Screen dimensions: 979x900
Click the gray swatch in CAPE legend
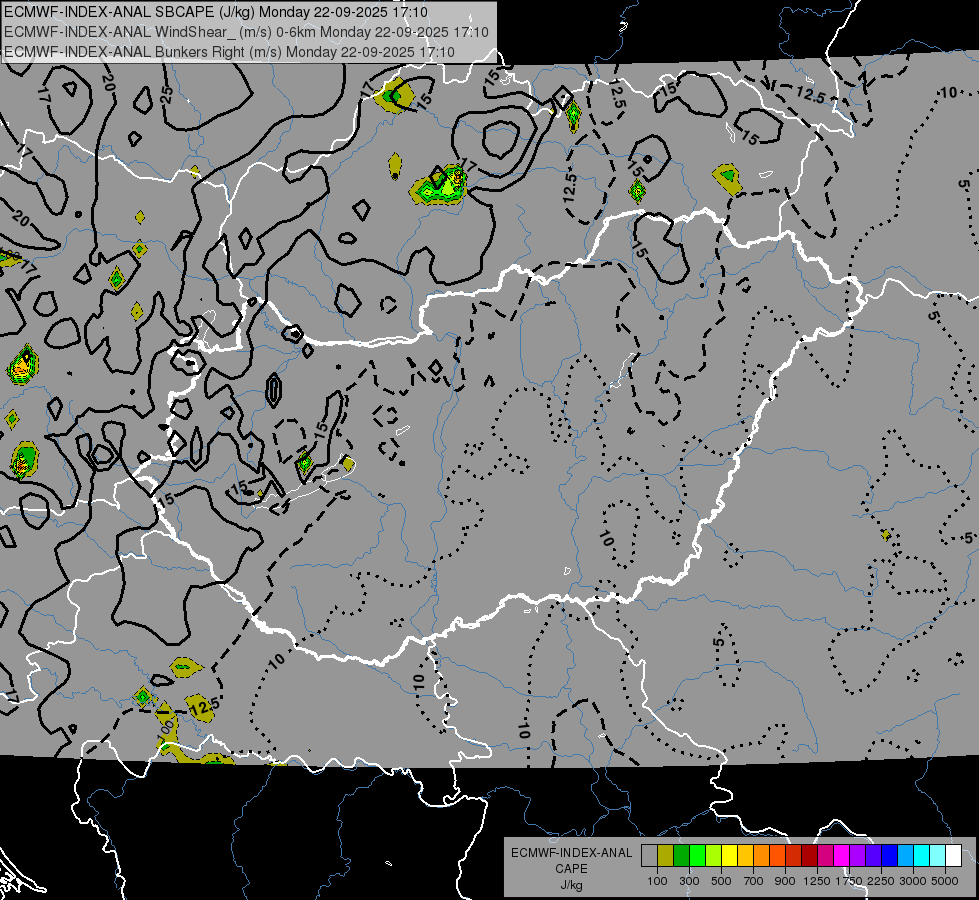coord(649,855)
